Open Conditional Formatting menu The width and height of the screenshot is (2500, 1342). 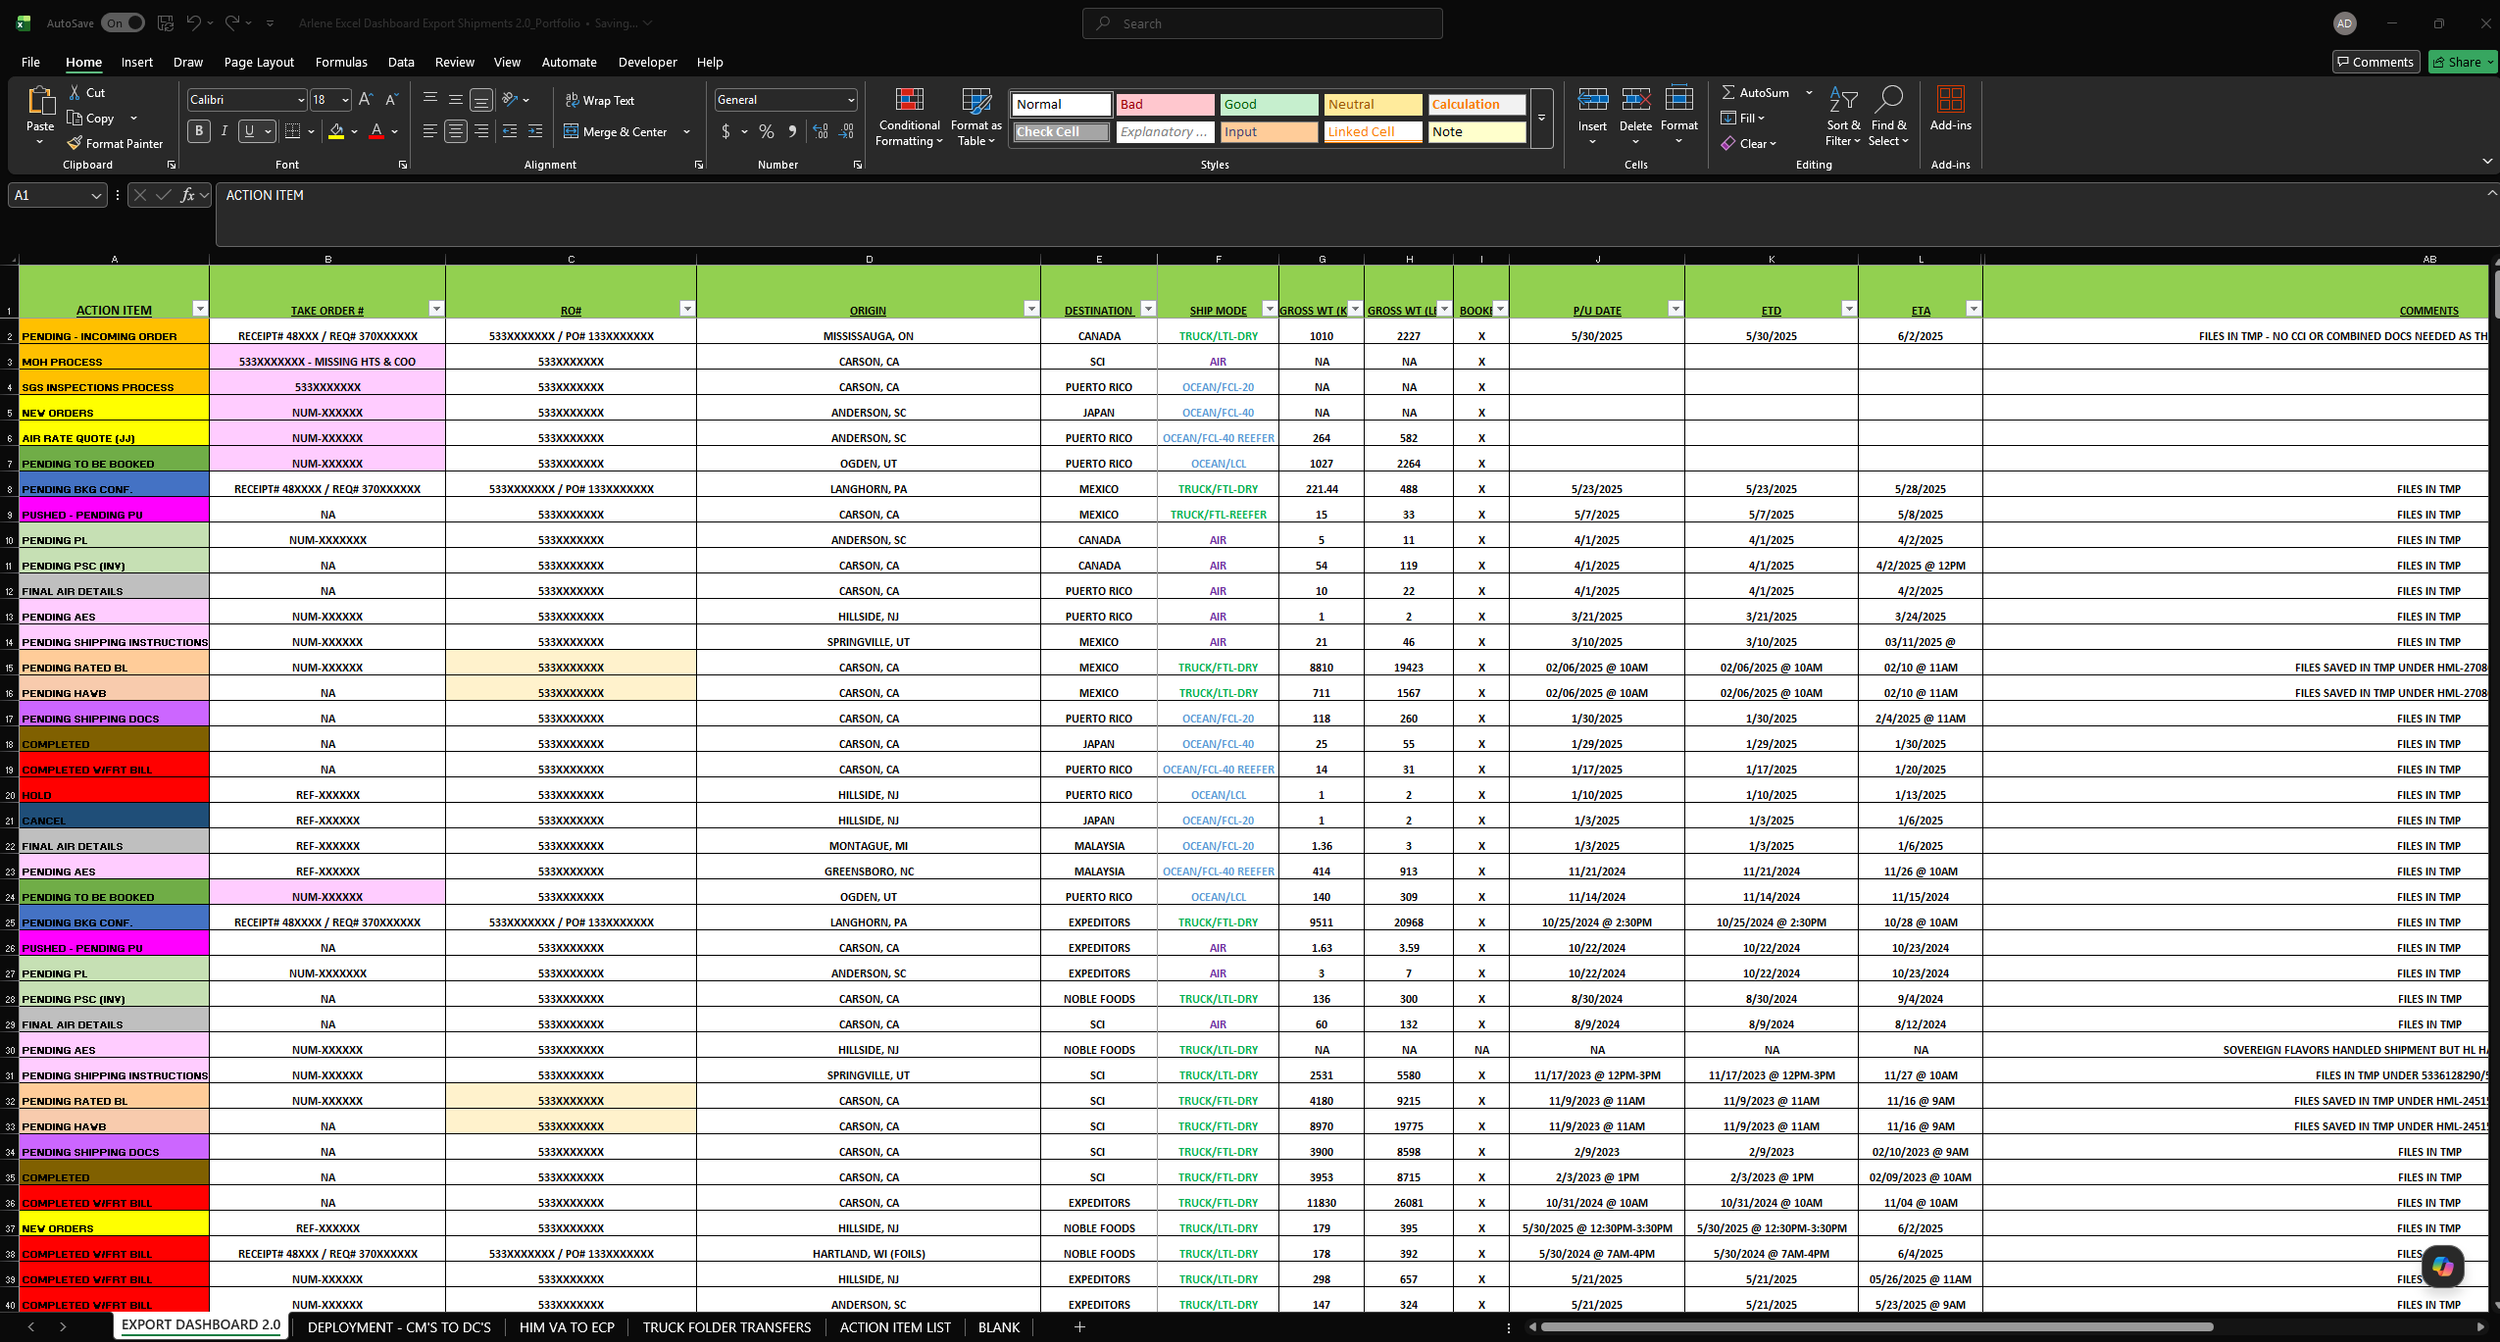tap(908, 118)
